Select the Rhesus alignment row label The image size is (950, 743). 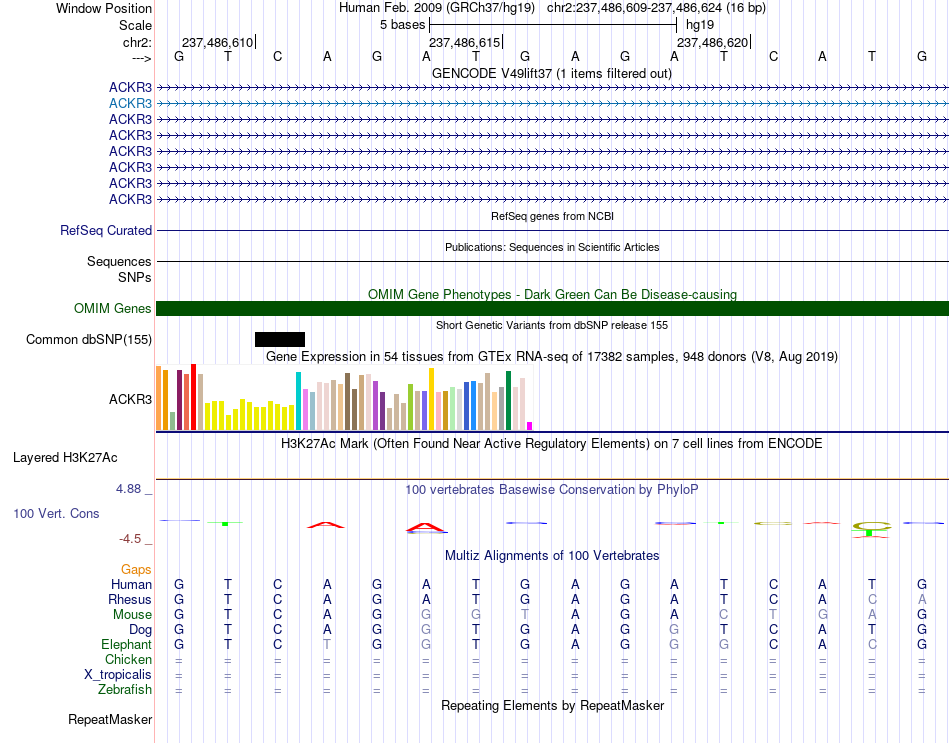click(130, 599)
